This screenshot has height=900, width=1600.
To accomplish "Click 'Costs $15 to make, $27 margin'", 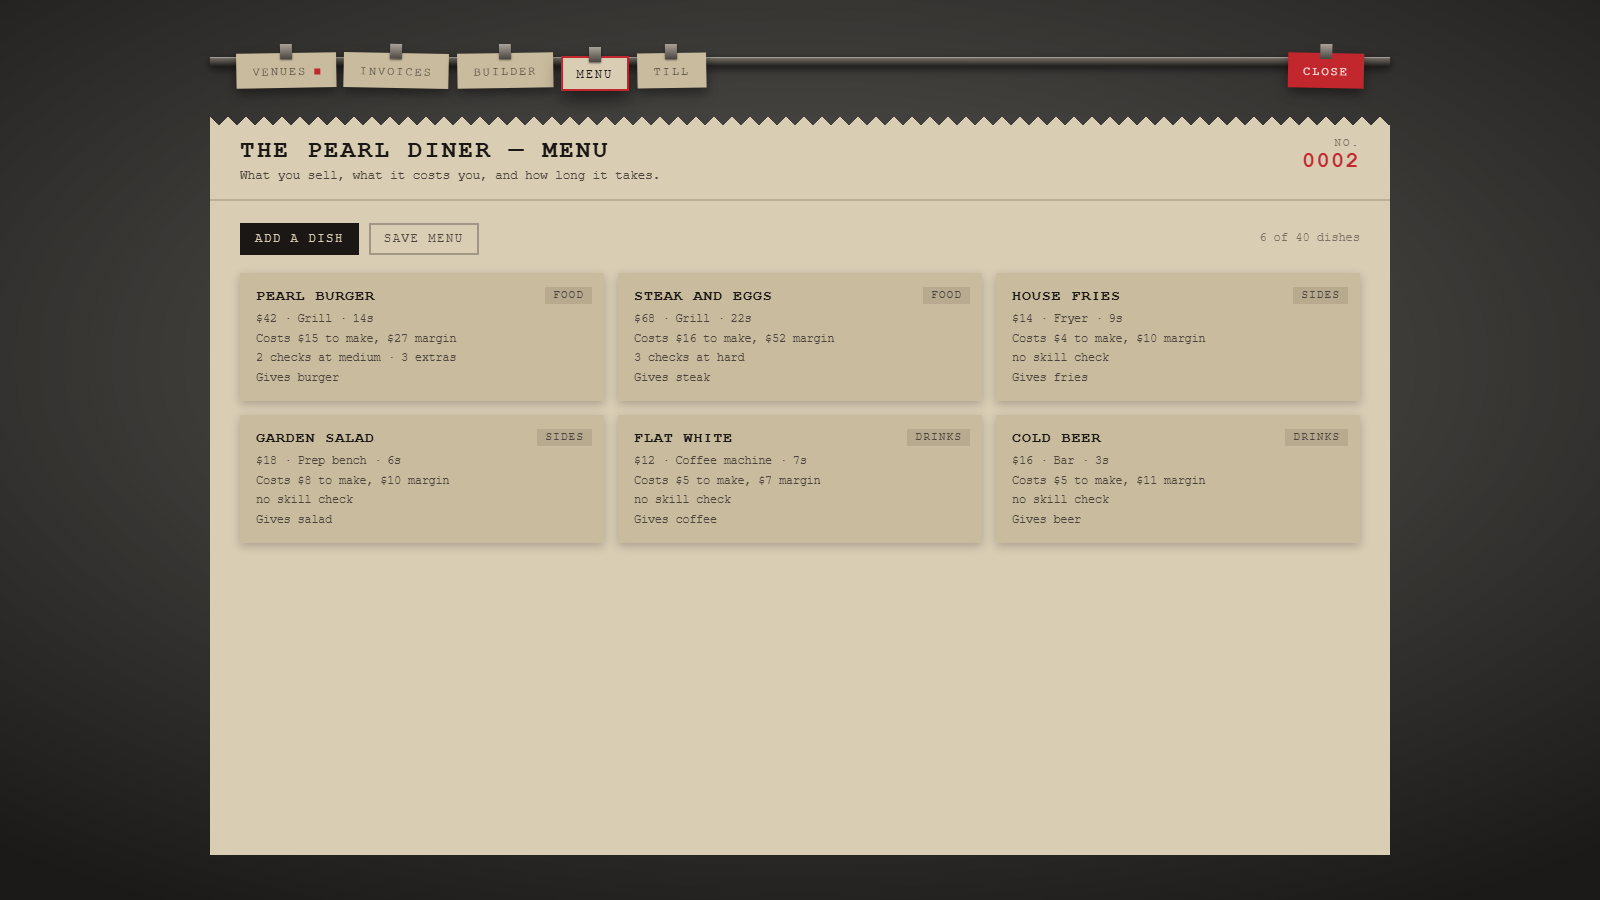I will 356,339.
